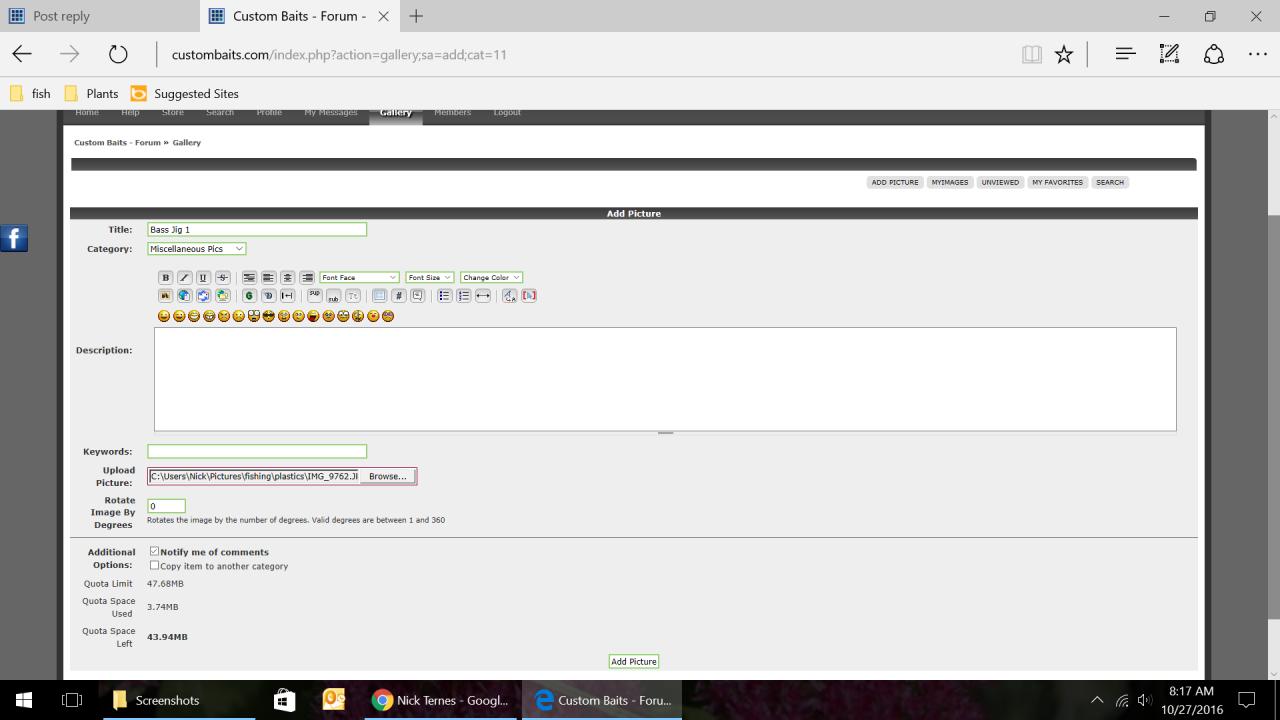The width and height of the screenshot is (1280, 720).
Task: Submit with the Add Picture button at bottom
Action: point(634,662)
